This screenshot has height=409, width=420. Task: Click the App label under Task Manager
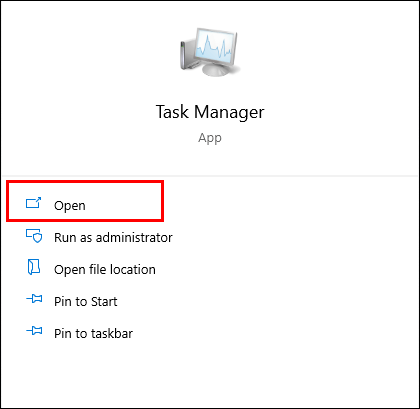210,138
